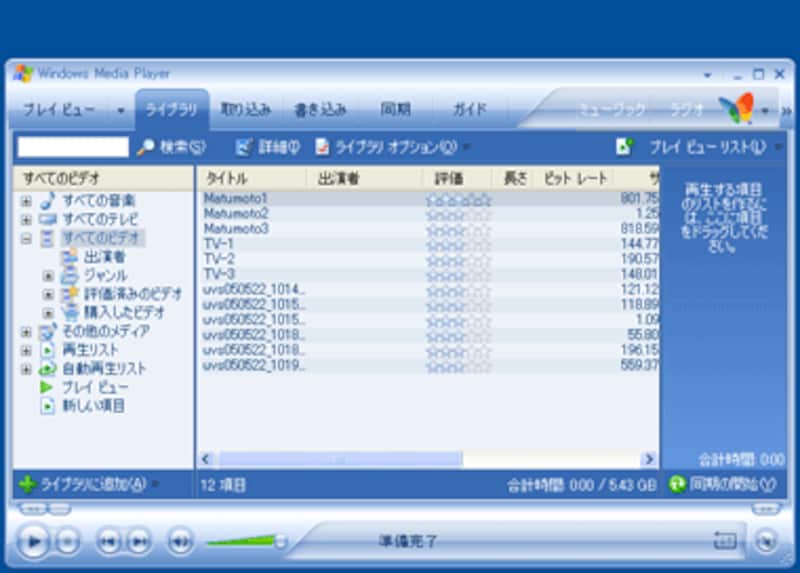Click the Stop button
Image resolution: width=800 pixels, height=573 pixels.
click(67, 541)
